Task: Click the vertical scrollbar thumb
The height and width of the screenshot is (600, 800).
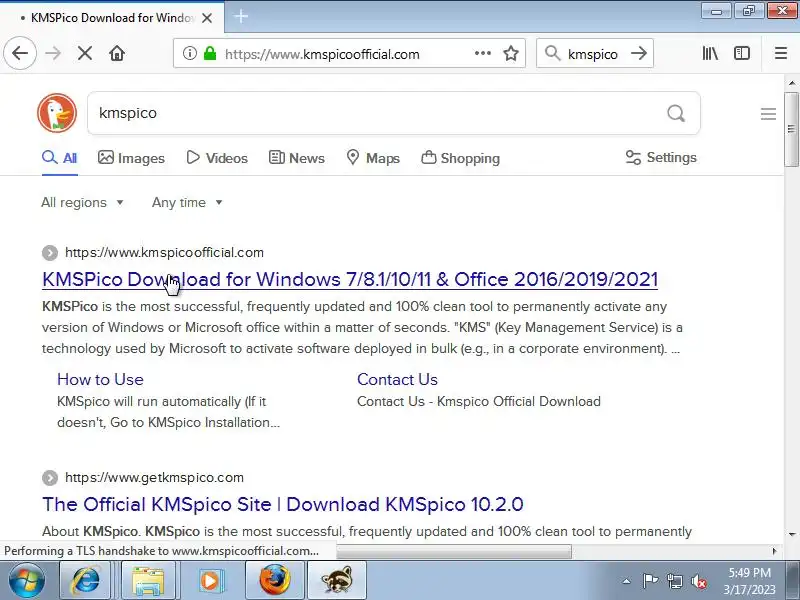Action: tap(791, 129)
